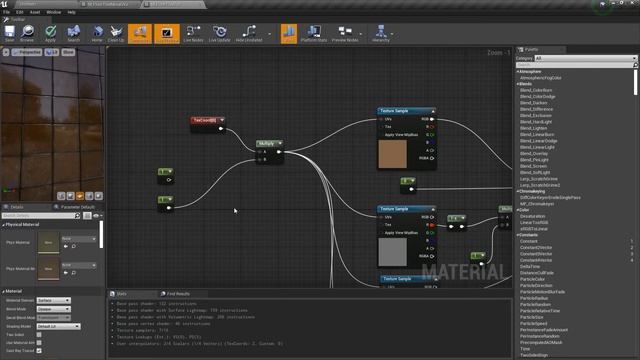The image size is (640, 360).
Task: Toggle the Live Preview toolbar button
Action: [167, 33]
